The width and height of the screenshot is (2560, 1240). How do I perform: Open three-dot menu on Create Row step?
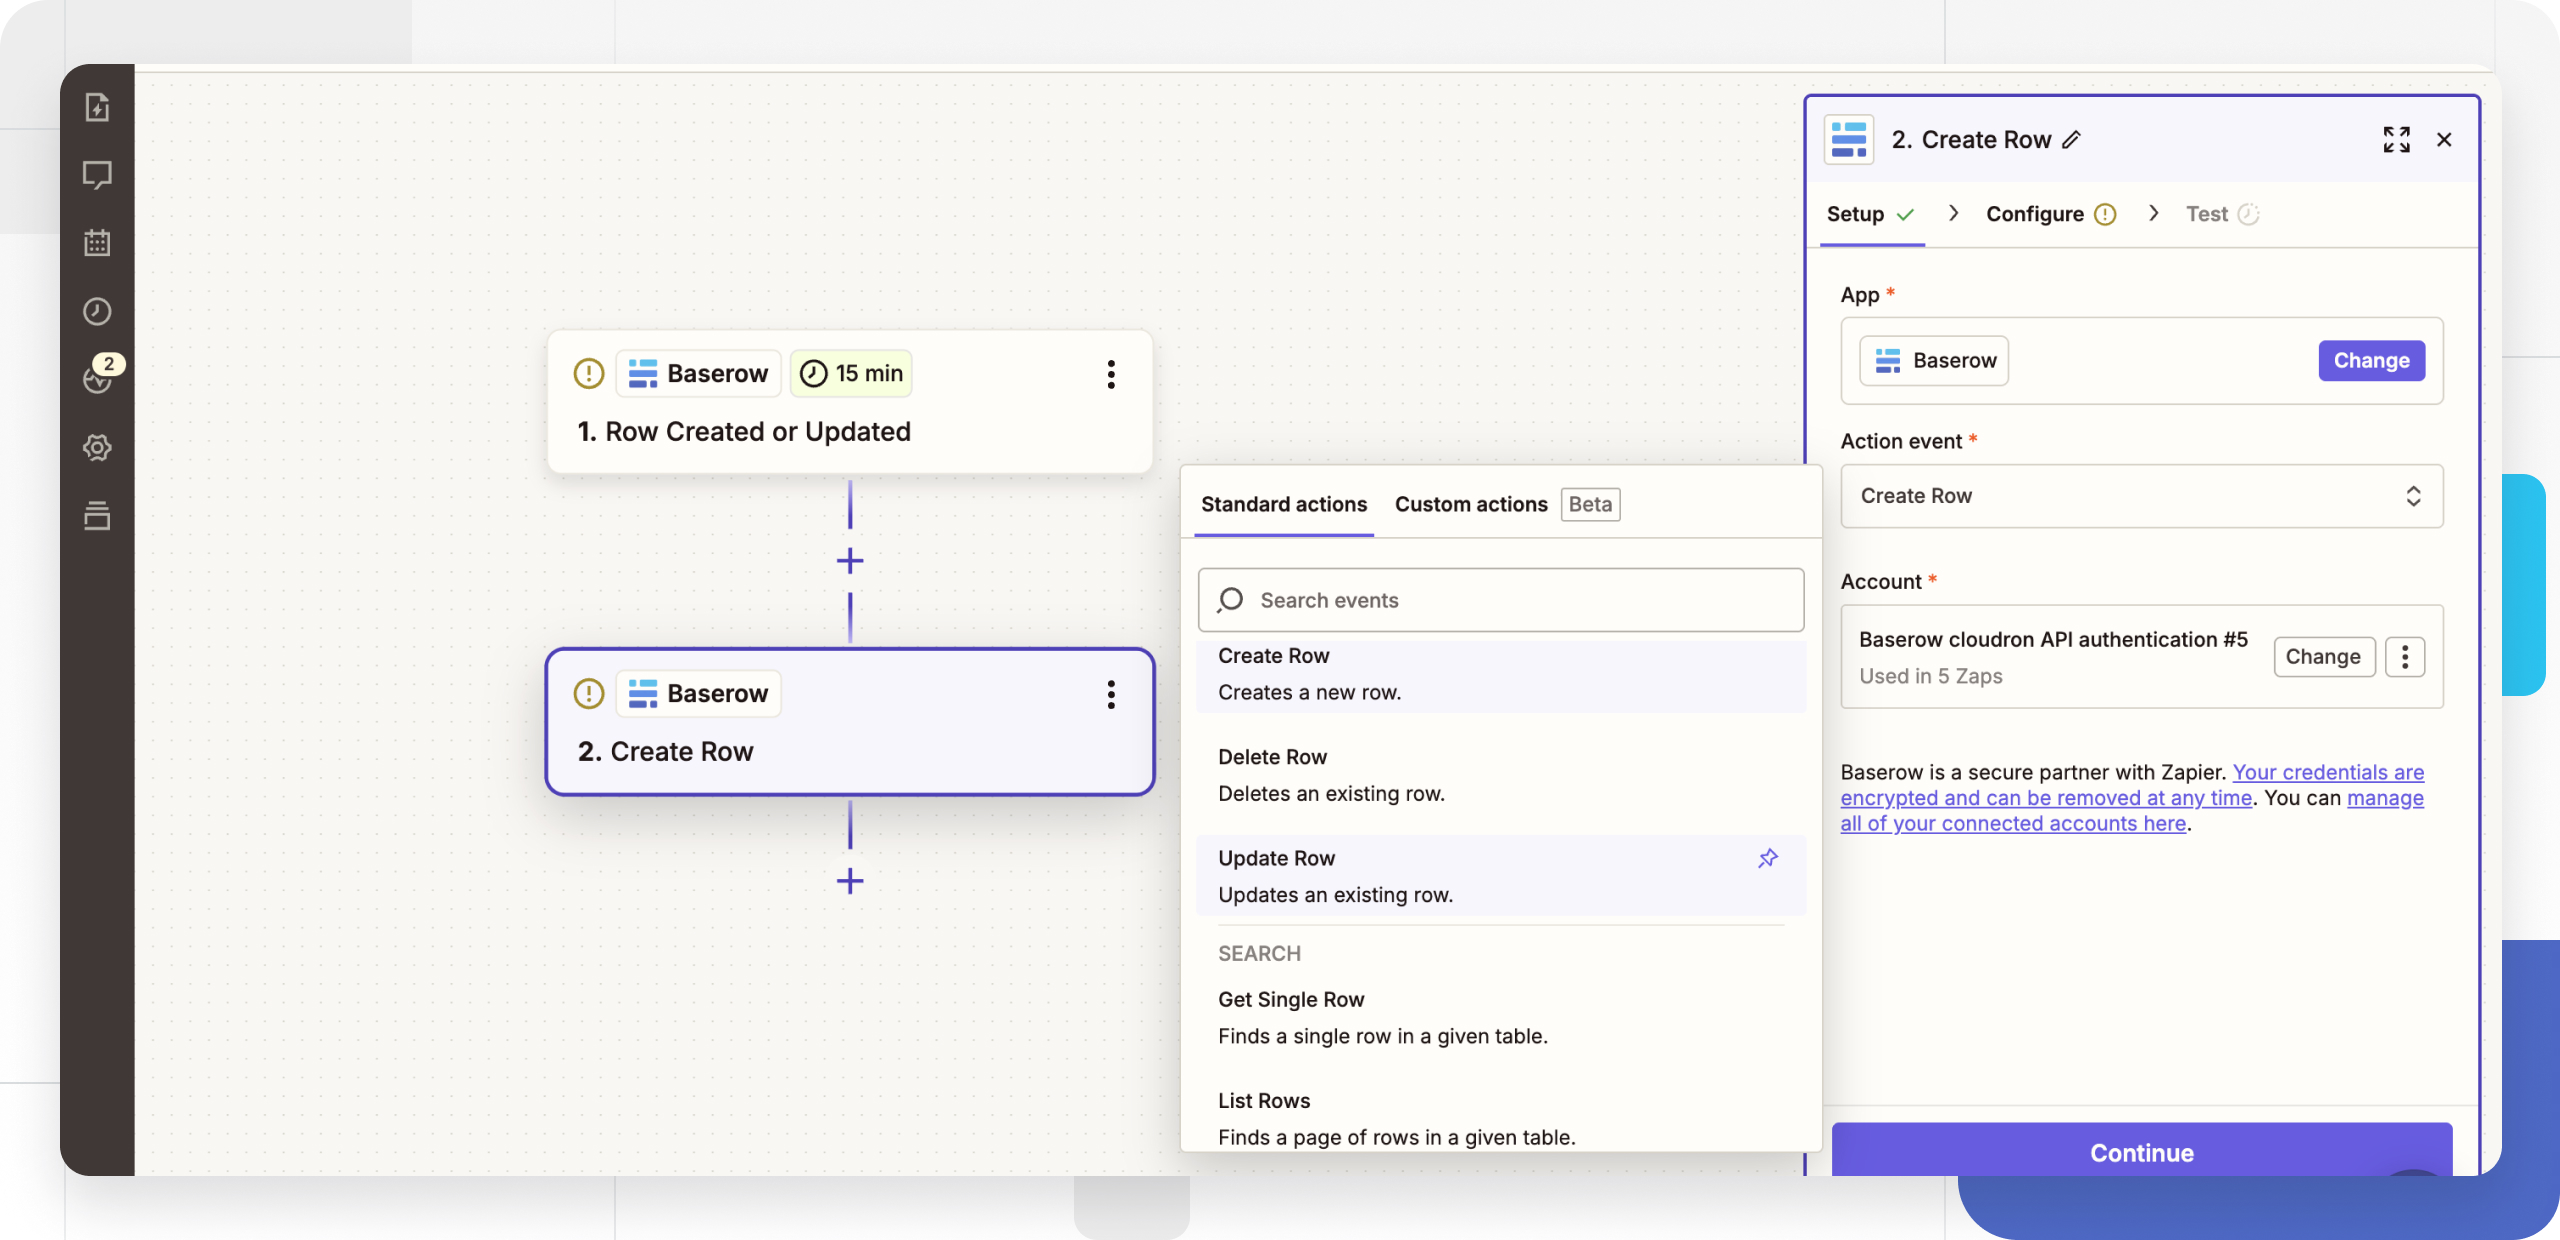point(1110,694)
